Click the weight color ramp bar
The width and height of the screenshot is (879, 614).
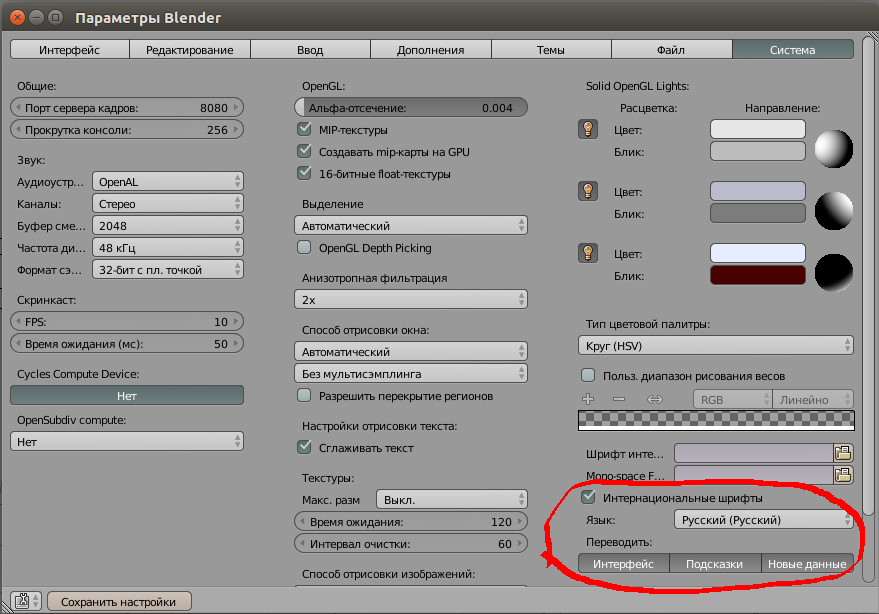pyautogui.click(x=716, y=421)
